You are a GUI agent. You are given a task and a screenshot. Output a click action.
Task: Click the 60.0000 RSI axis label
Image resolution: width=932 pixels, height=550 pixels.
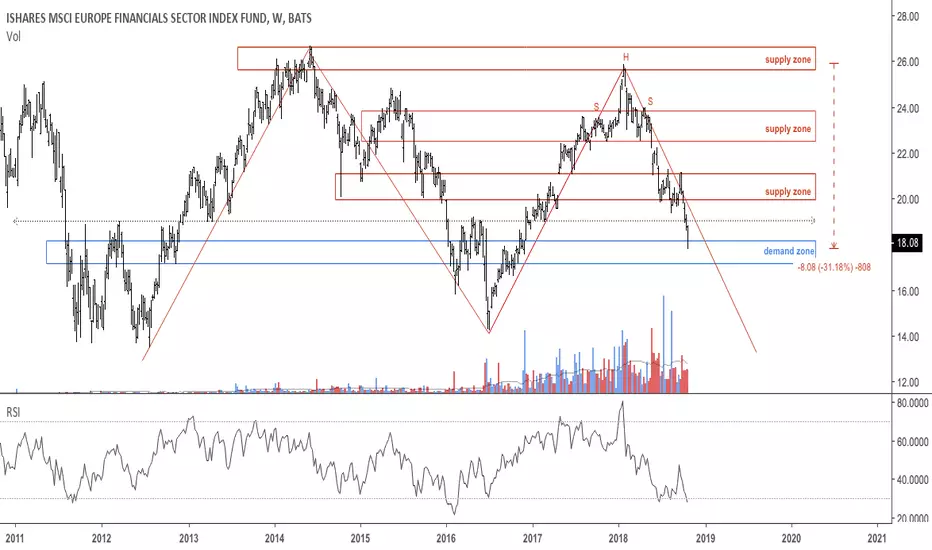click(x=912, y=442)
